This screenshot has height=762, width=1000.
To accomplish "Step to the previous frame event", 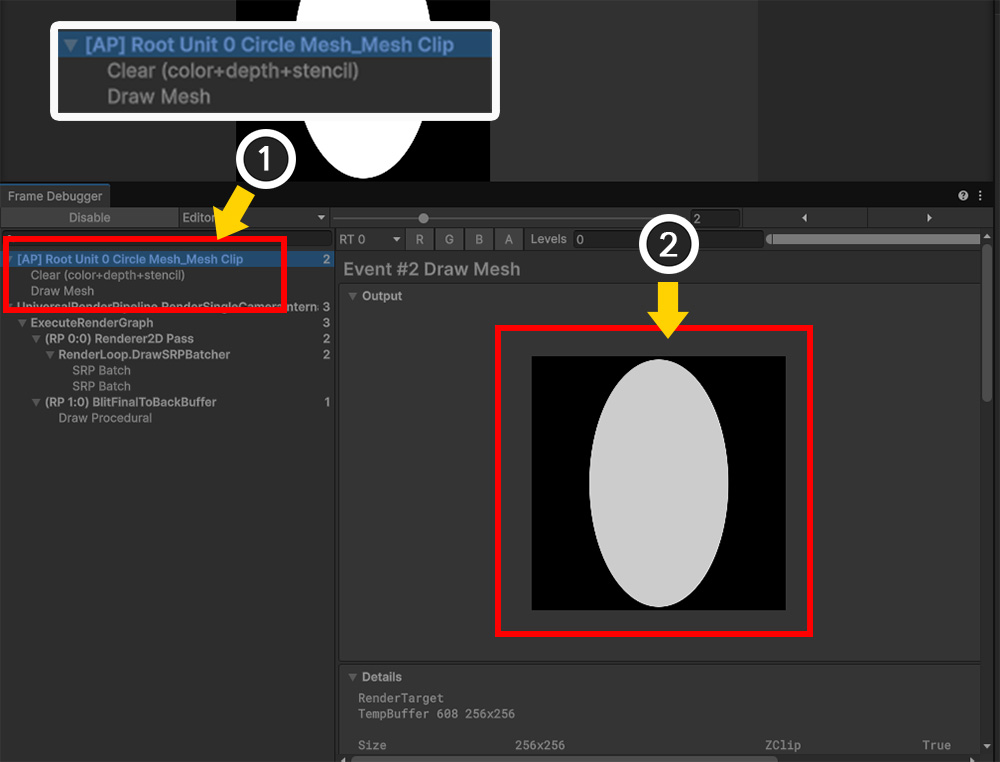I will coord(805,218).
